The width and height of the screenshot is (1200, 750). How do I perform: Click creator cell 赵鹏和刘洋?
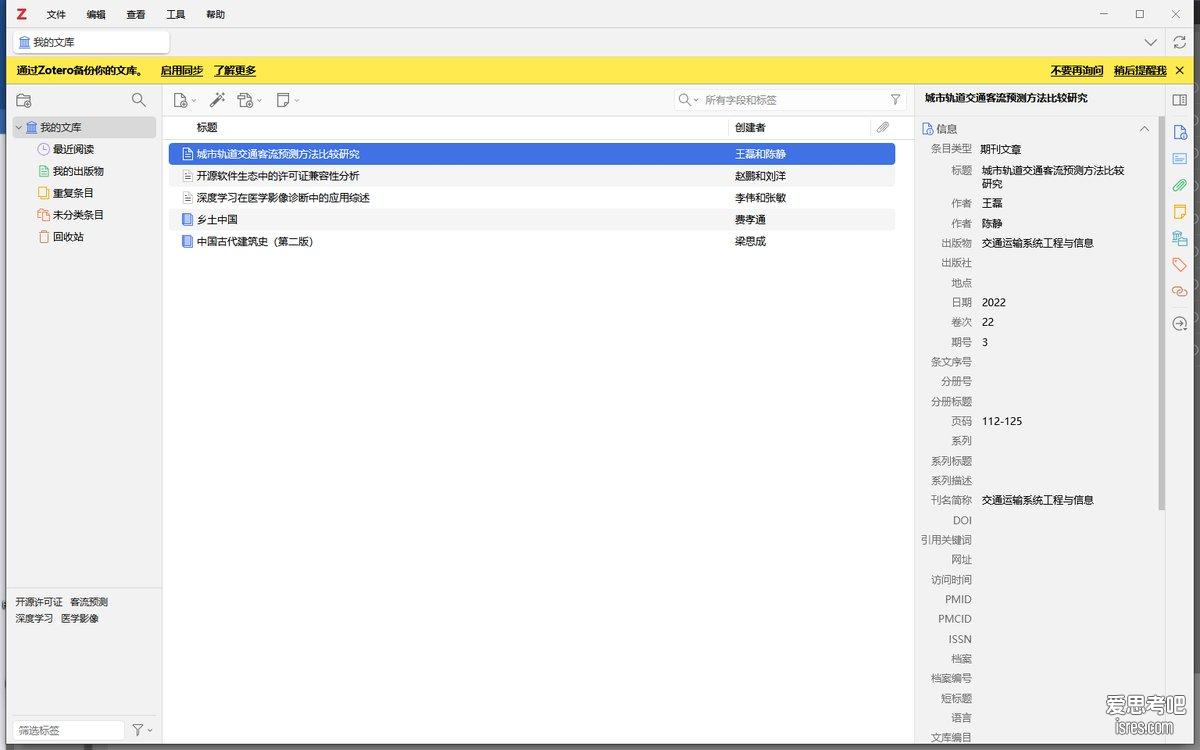(760, 176)
